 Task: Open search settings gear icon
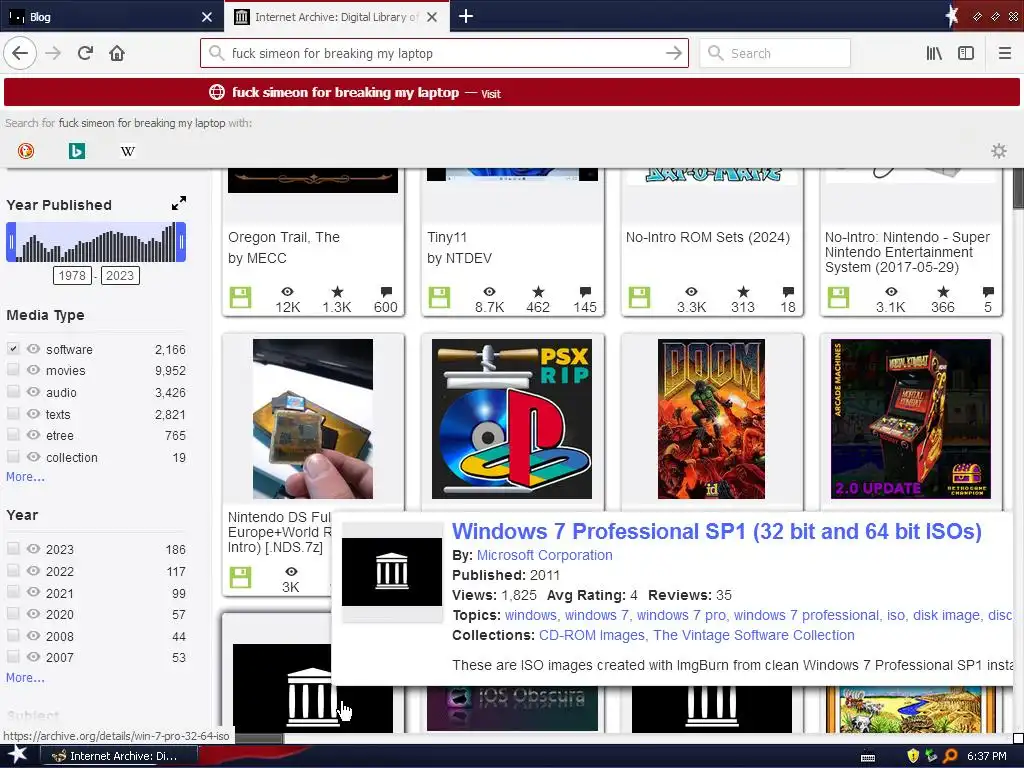(999, 151)
